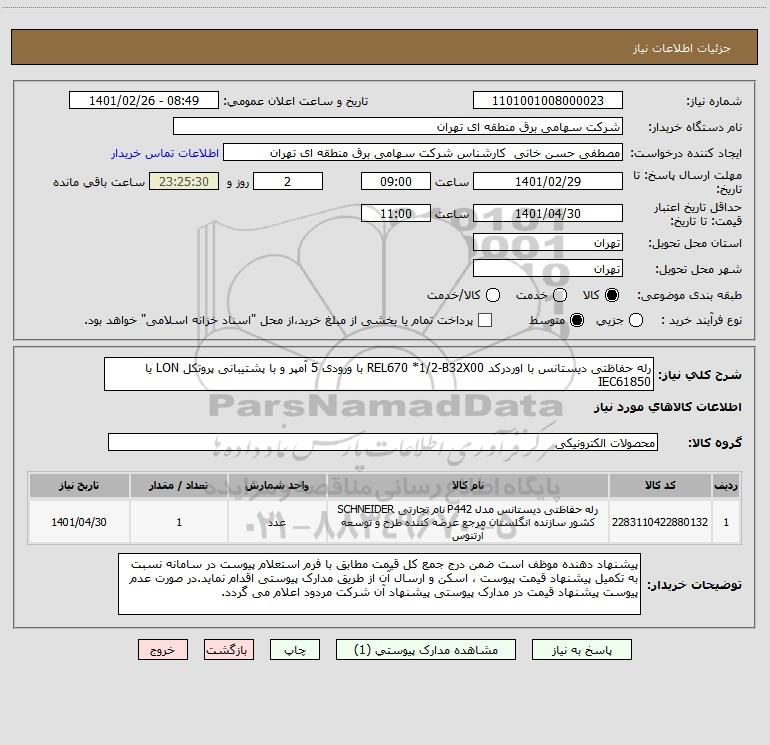Viewport: 770px width, 745px height.
Task: Click the بازگشت back button
Action: (x=229, y=650)
